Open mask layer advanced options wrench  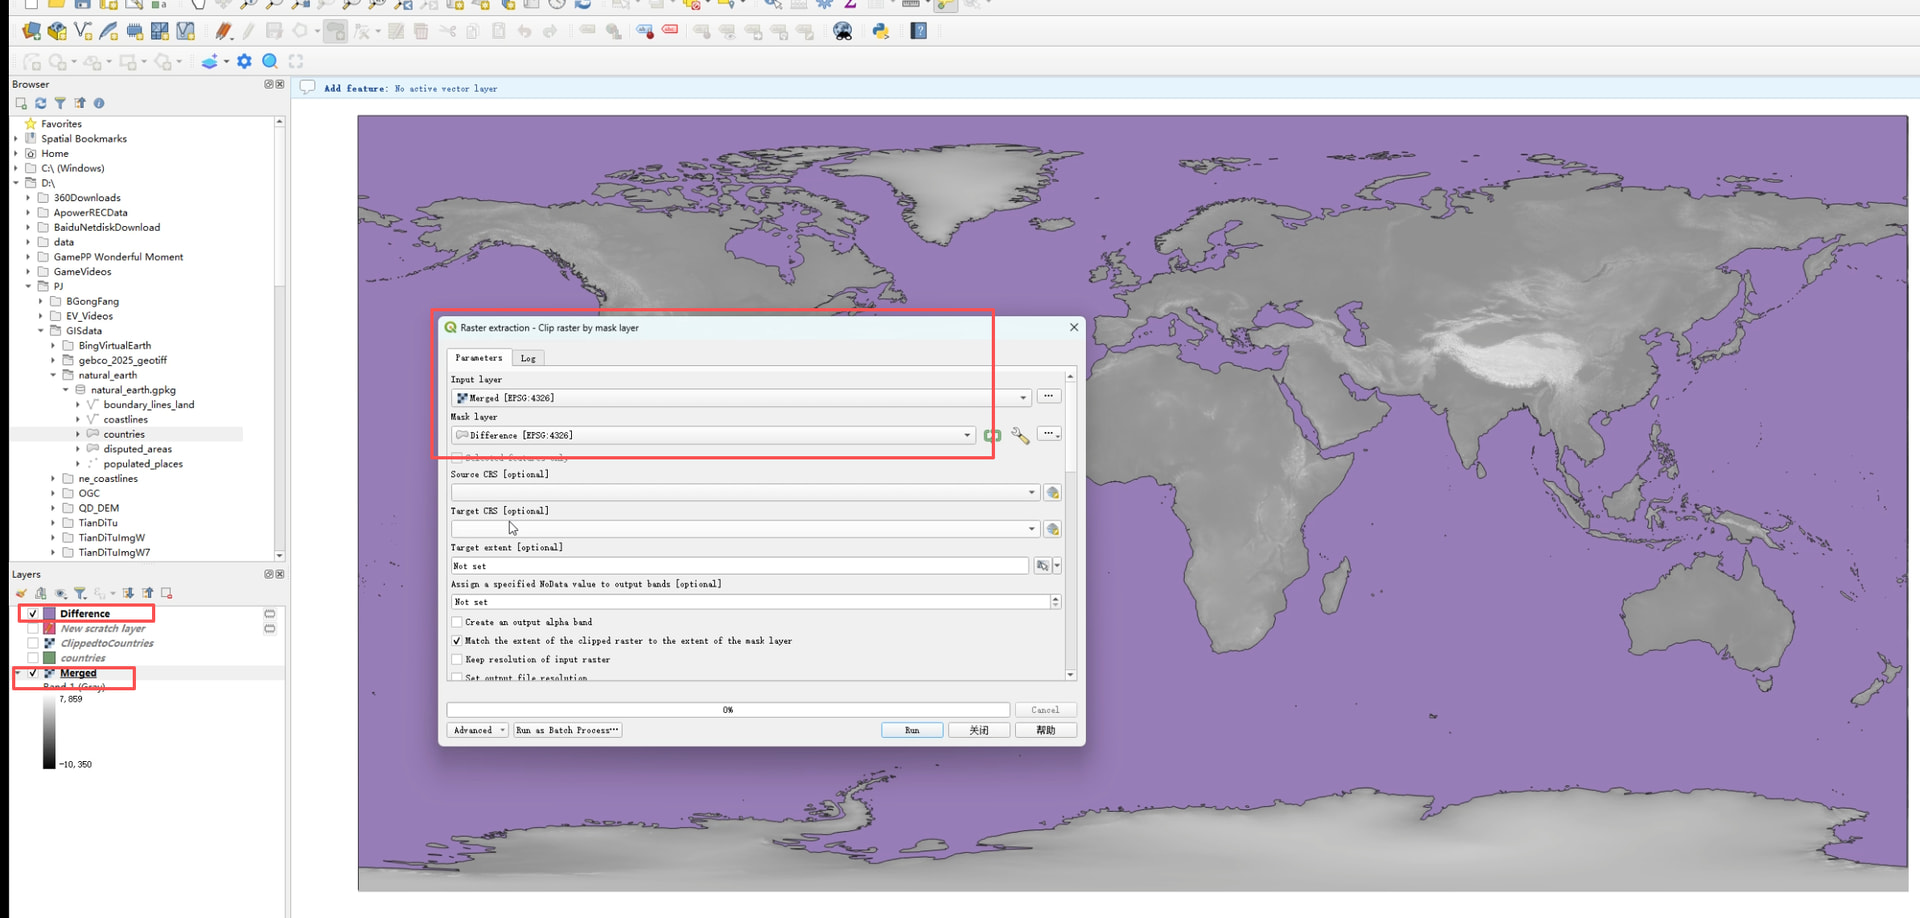coord(1020,435)
